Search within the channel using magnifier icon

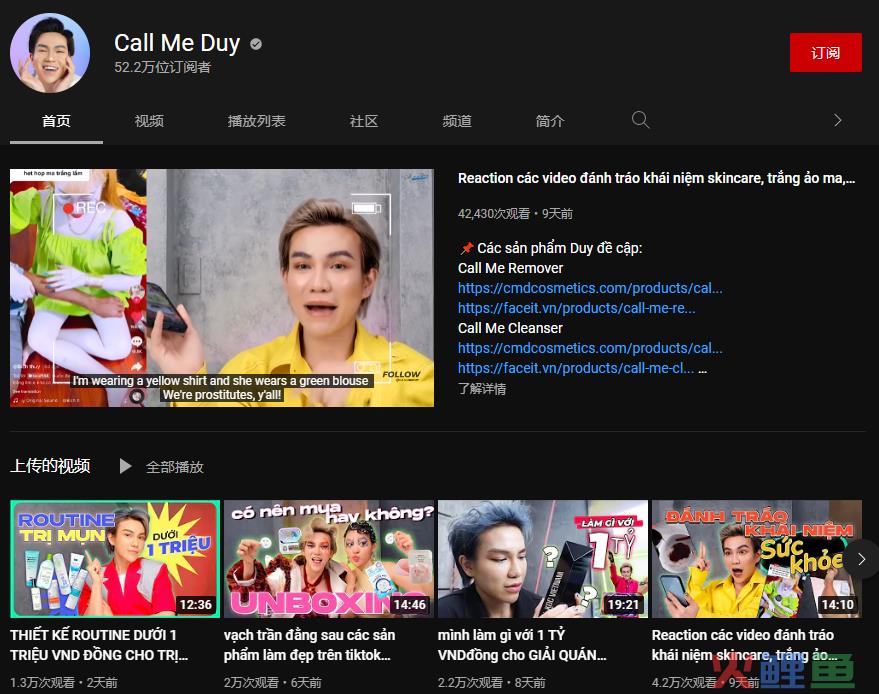point(640,120)
